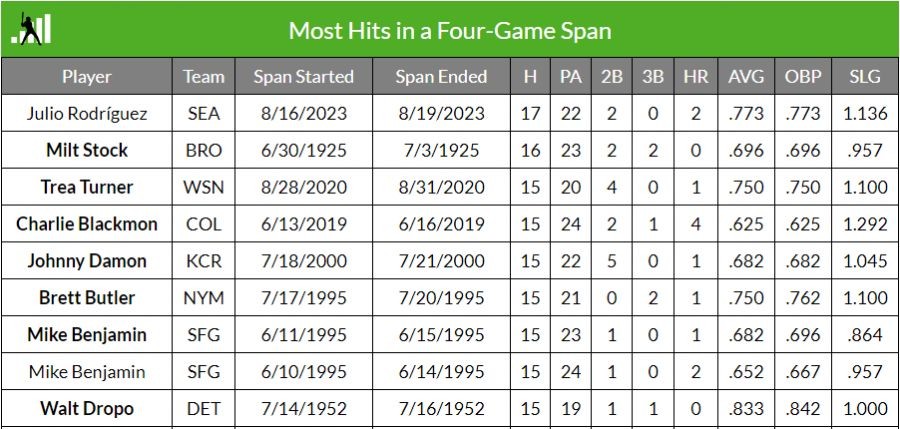Click the Span Ended column header

(441, 76)
